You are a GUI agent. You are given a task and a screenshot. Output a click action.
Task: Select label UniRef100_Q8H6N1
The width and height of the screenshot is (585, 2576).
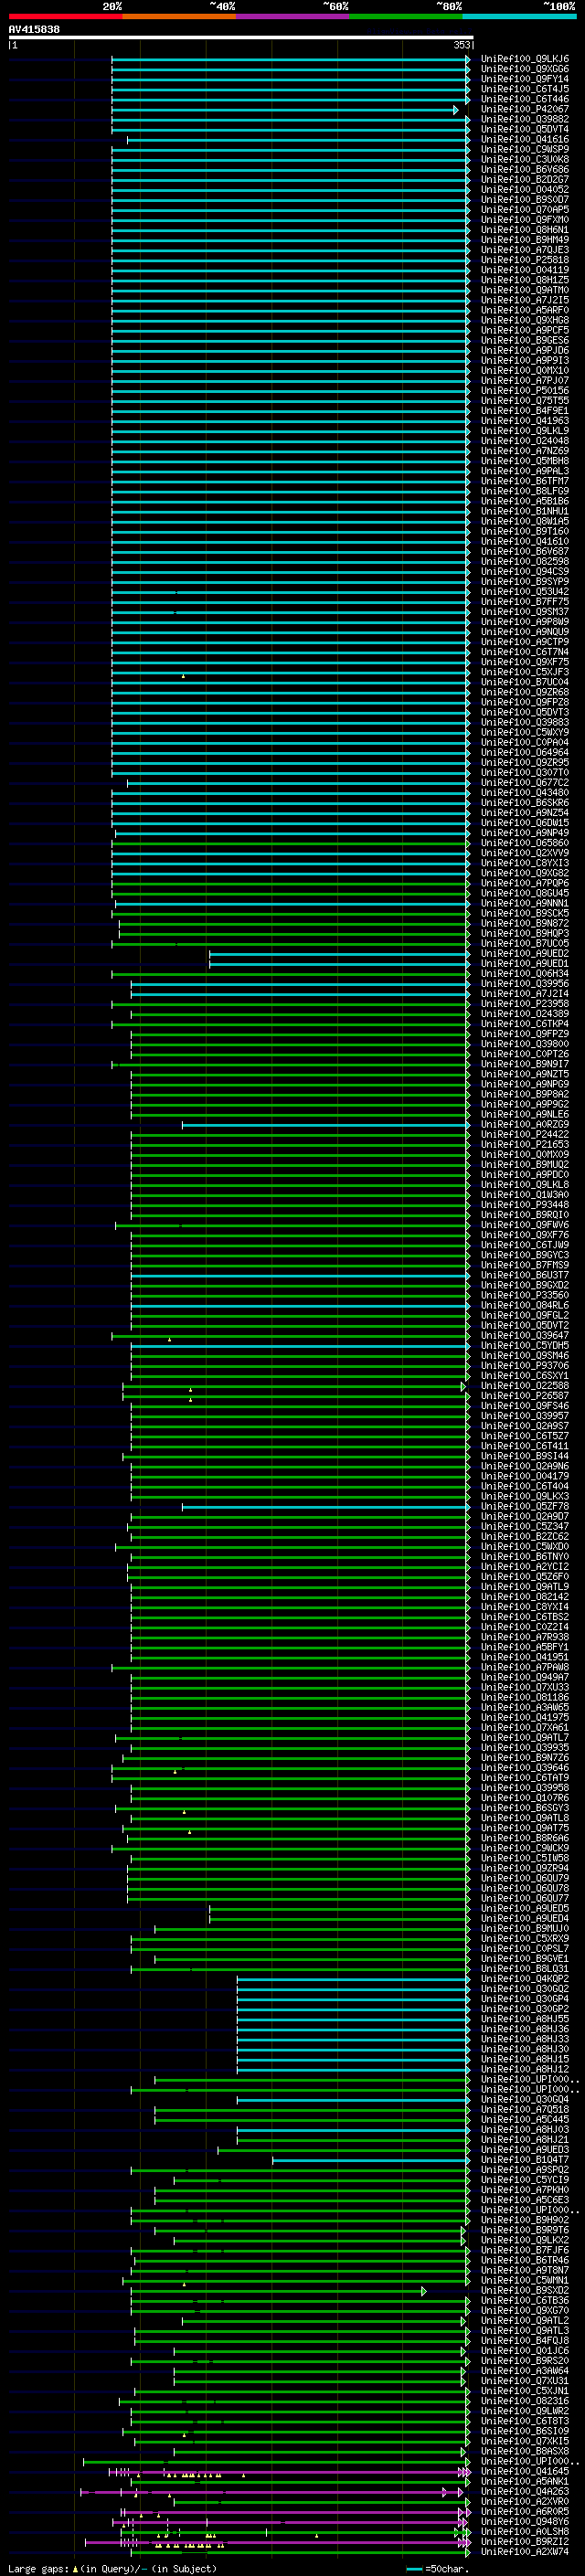(x=525, y=230)
